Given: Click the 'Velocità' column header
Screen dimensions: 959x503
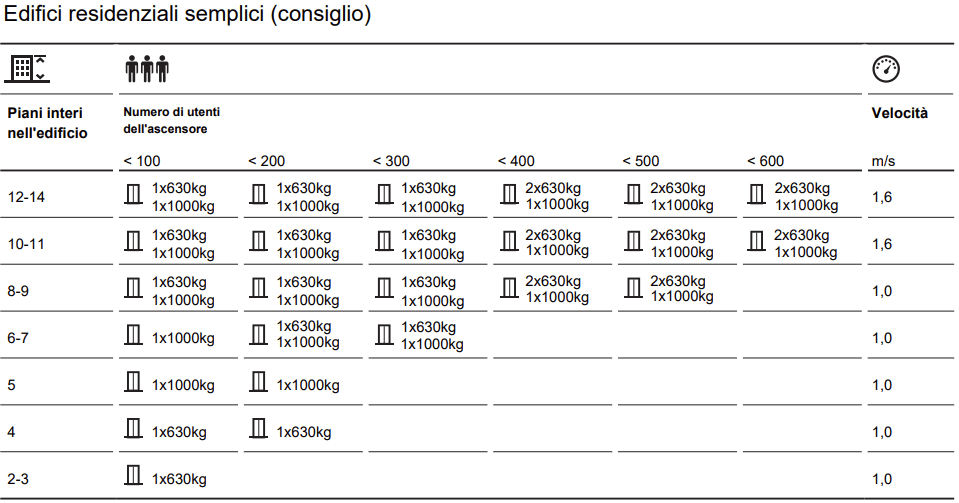Looking at the screenshot, I should click(900, 113).
